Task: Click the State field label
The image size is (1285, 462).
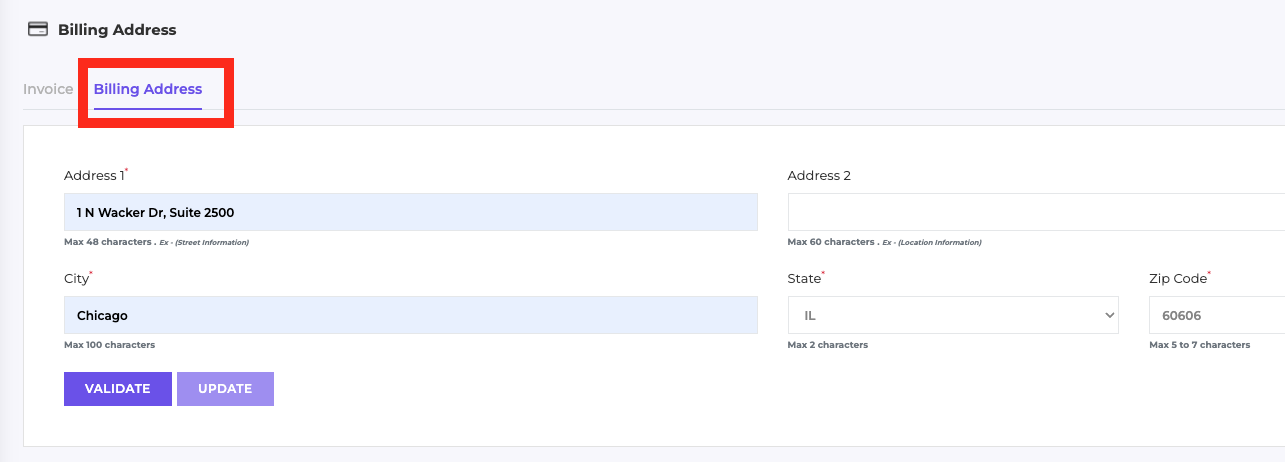Action: click(x=806, y=278)
